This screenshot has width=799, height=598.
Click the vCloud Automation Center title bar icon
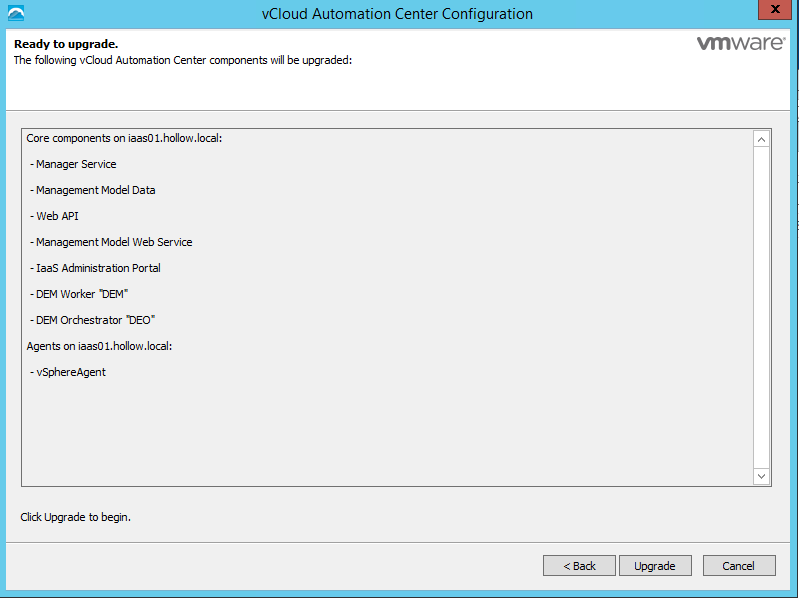click(x=15, y=14)
